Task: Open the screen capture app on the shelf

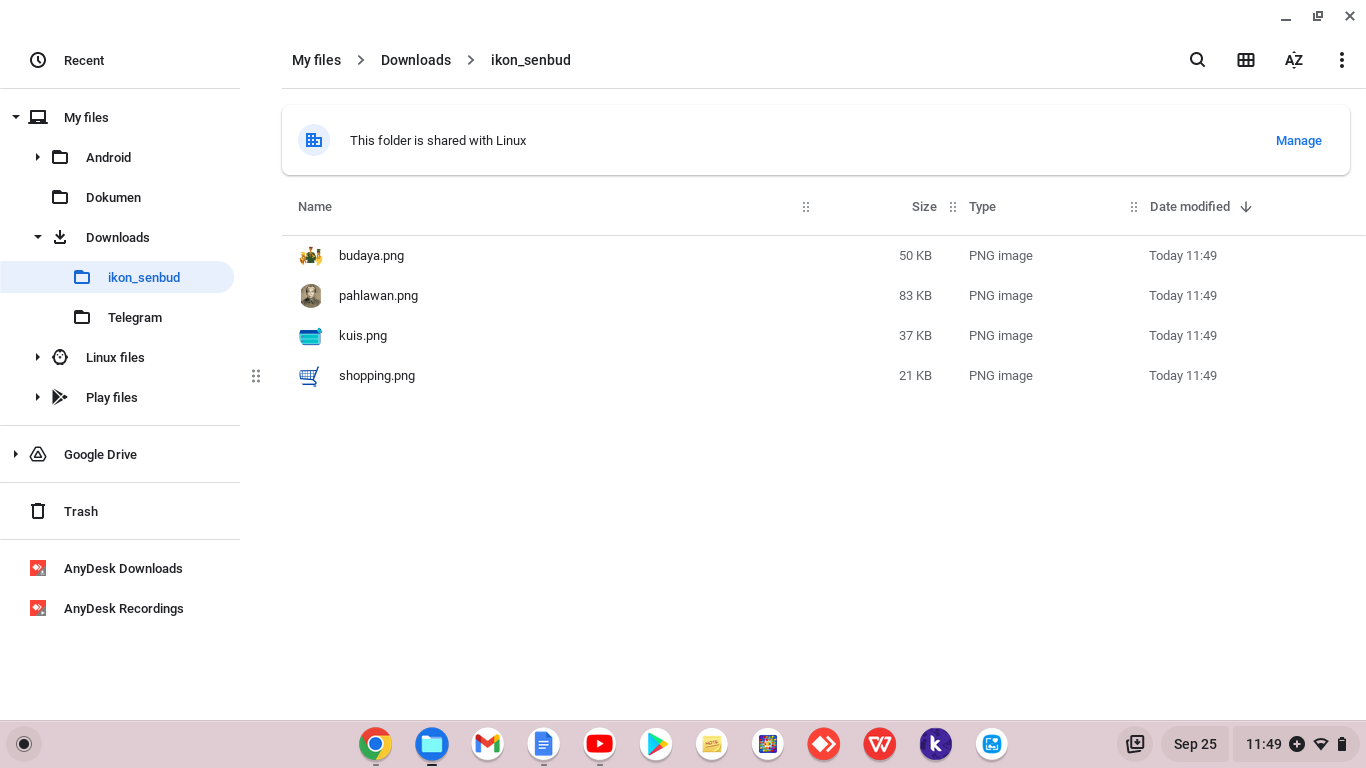Action: point(991,744)
